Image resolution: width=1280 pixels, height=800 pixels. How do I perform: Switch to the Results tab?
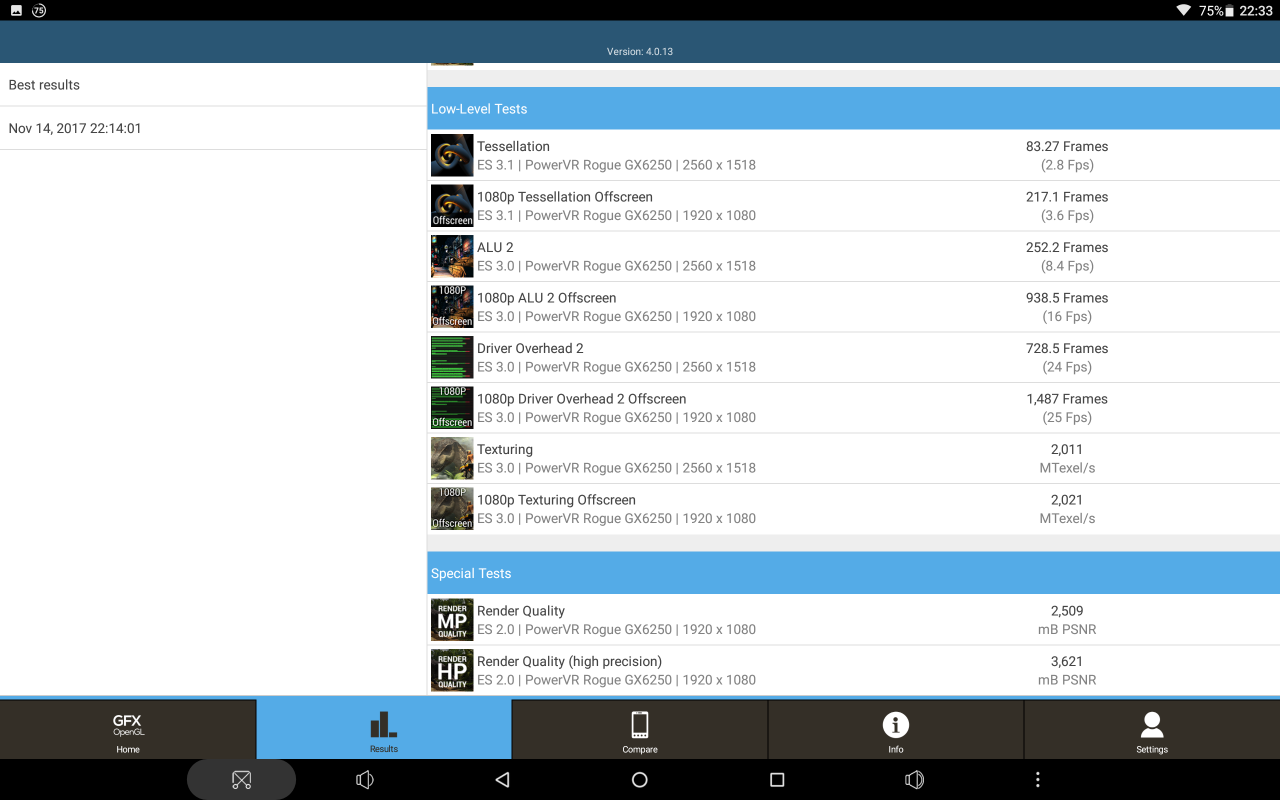tap(384, 729)
